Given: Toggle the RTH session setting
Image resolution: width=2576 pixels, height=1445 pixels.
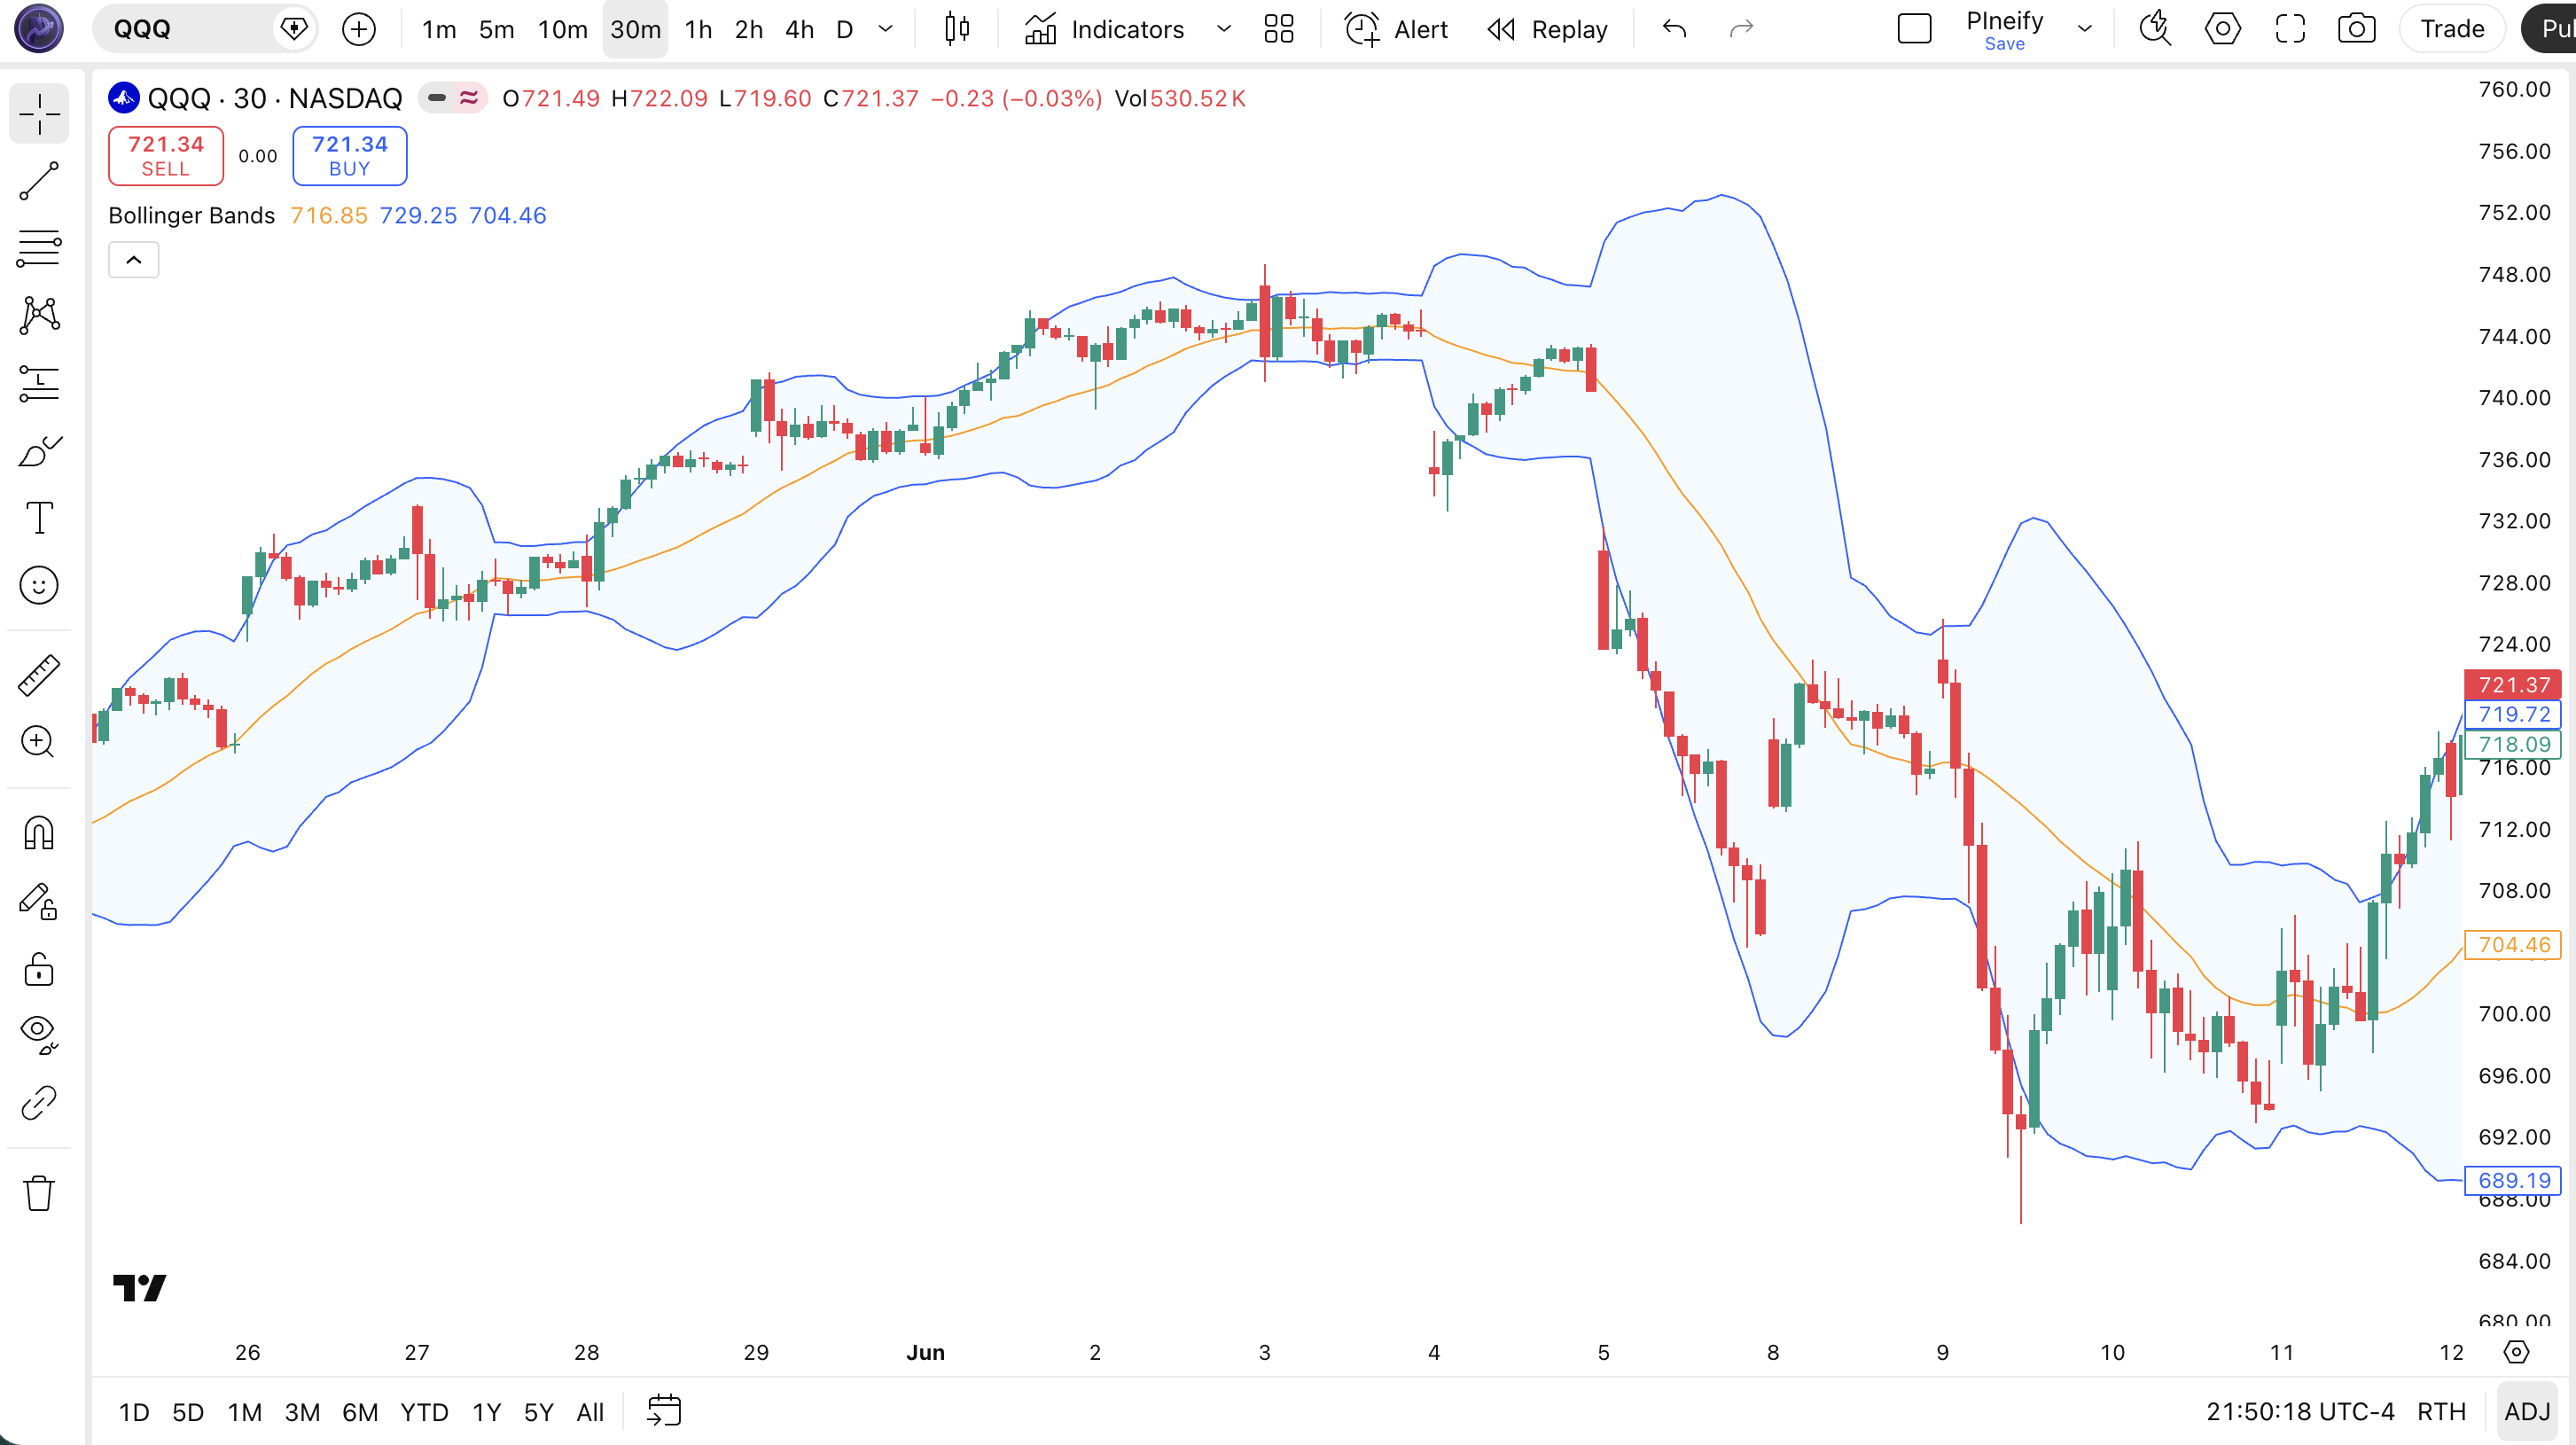Looking at the screenshot, I should [x=2441, y=1412].
